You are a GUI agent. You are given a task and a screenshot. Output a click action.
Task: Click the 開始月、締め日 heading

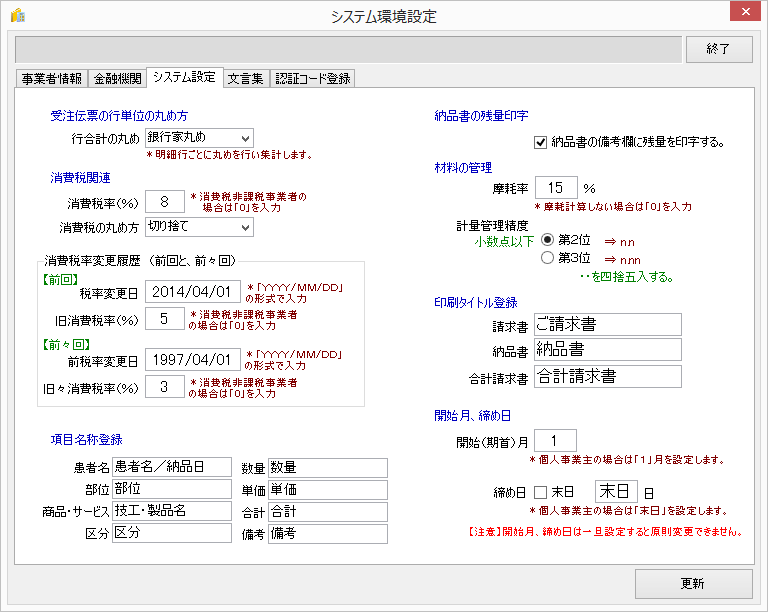(473, 416)
